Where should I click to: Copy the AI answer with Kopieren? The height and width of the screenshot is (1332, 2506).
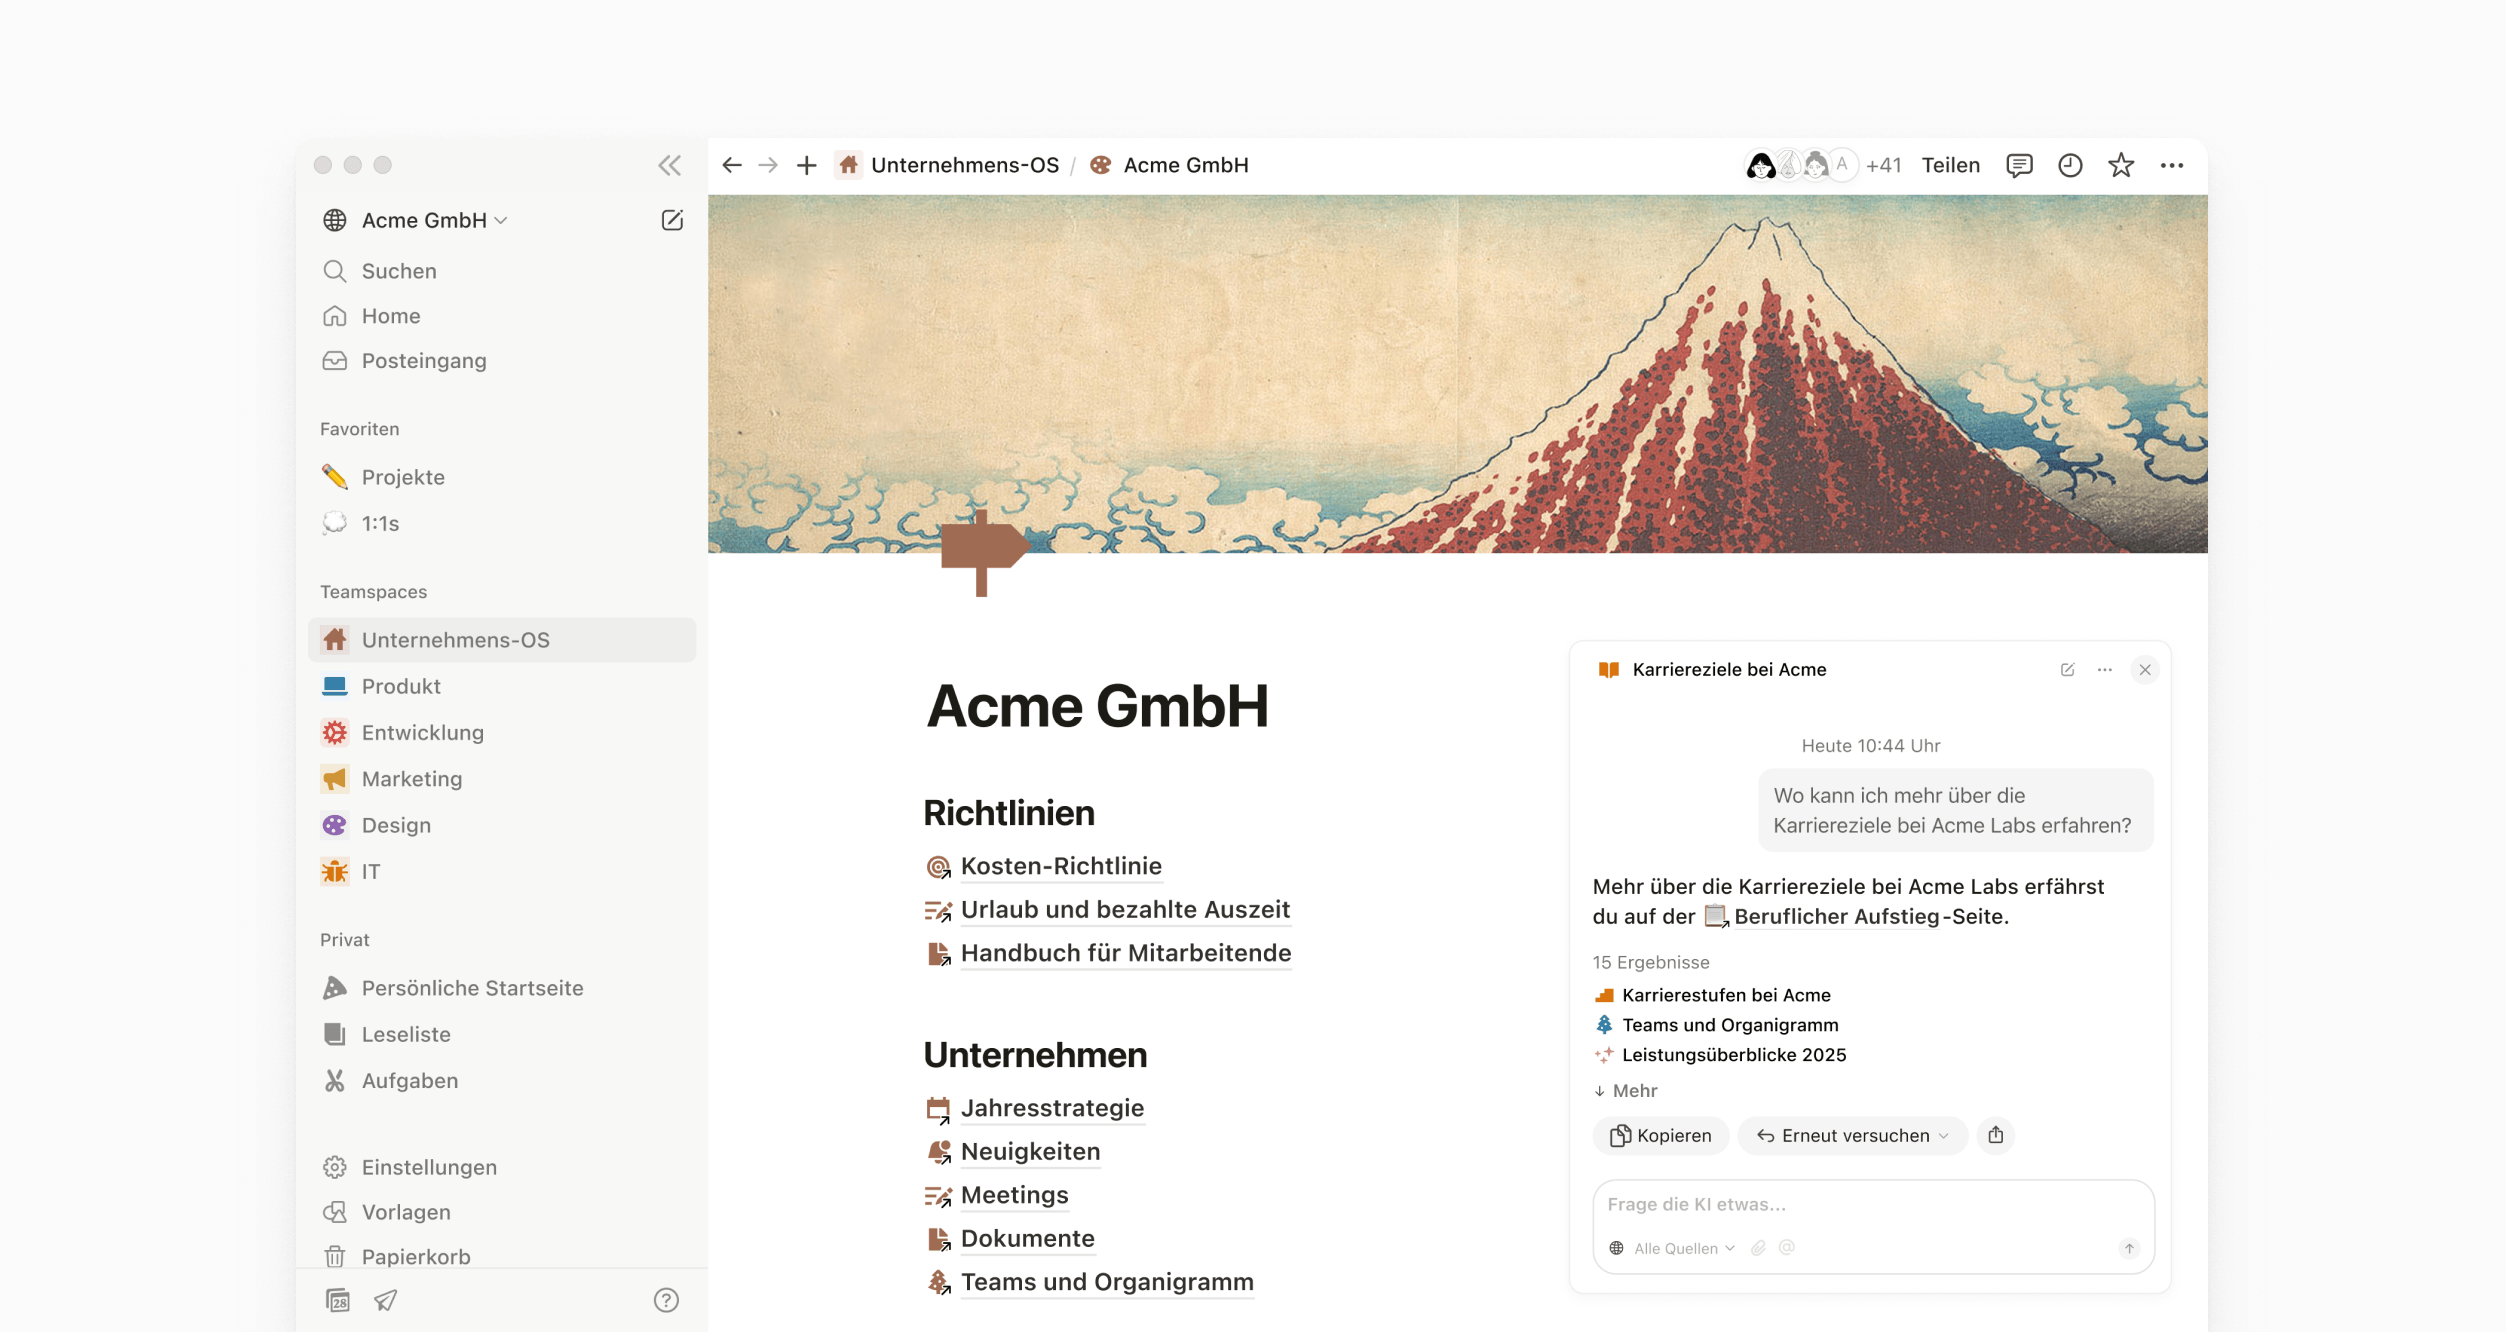pos(1661,1135)
